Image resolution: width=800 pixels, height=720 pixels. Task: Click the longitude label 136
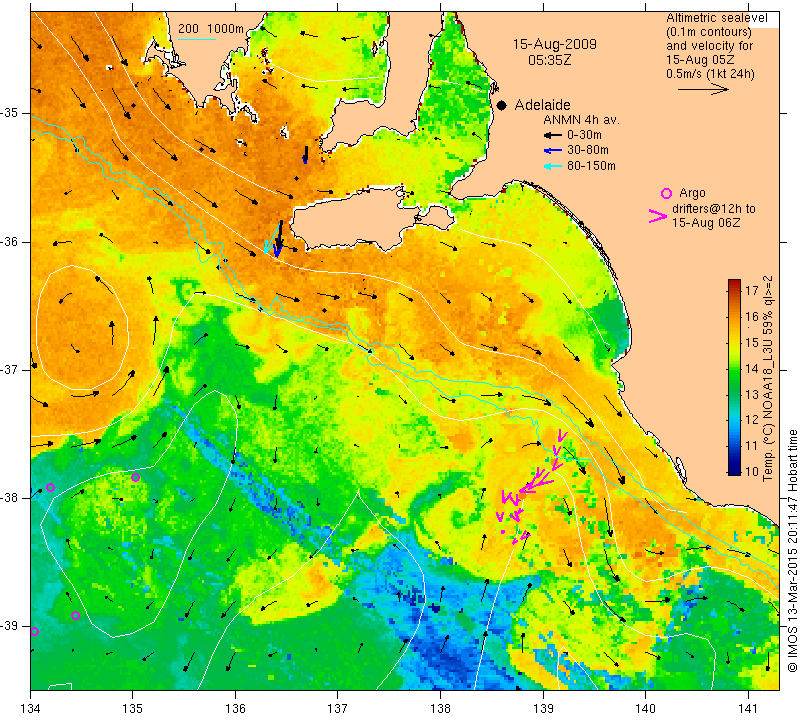[x=235, y=708]
